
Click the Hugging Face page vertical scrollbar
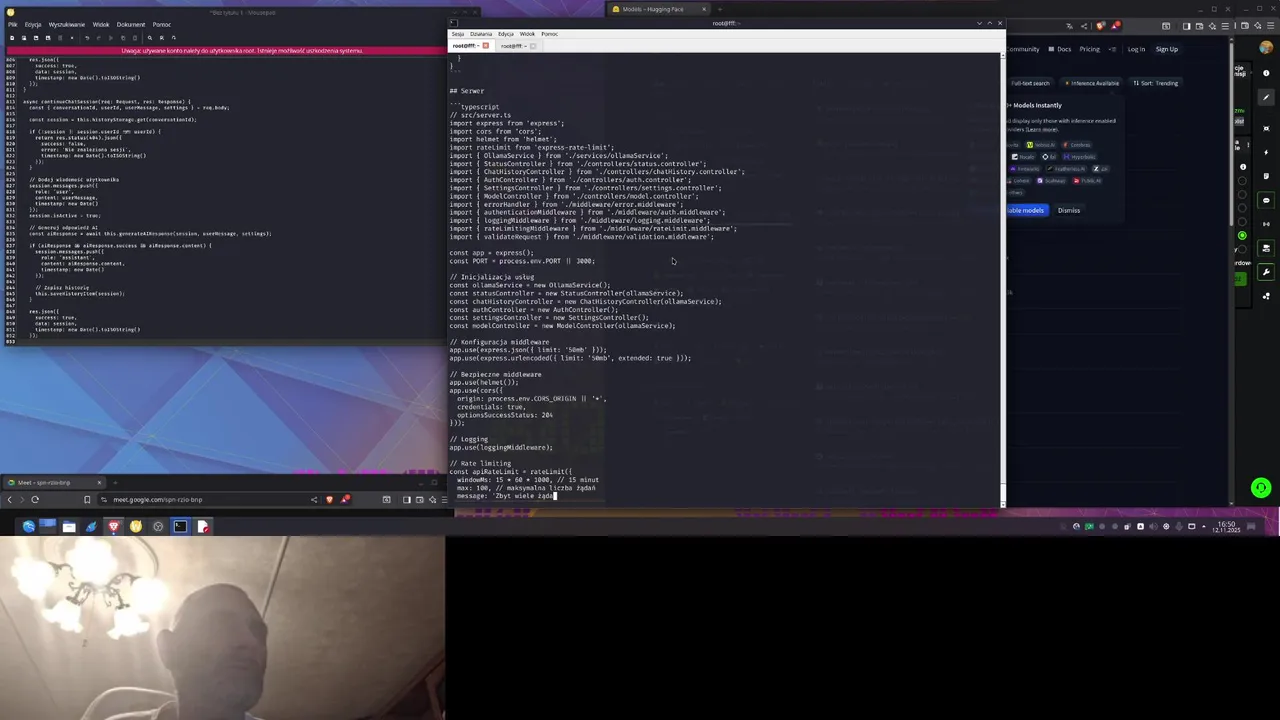(1229, 270)
